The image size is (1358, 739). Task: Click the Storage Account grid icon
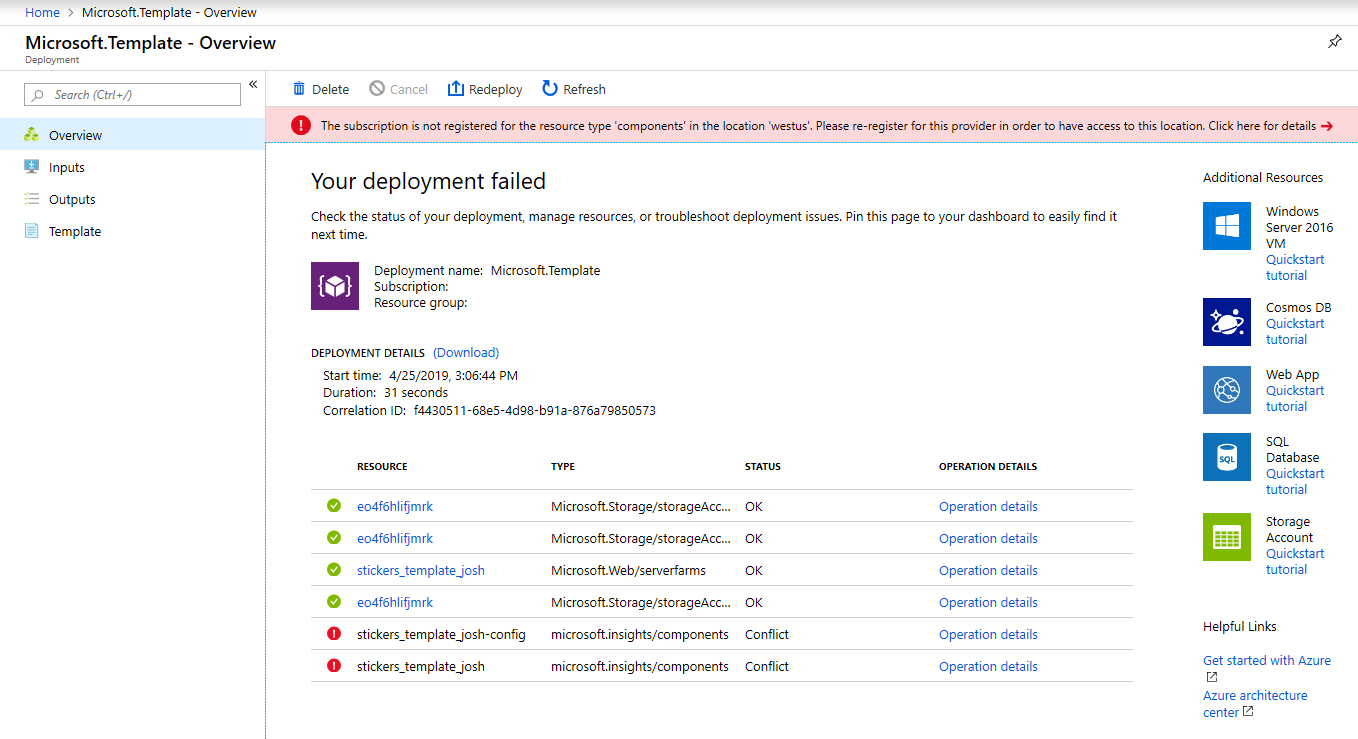[1227, 537]
